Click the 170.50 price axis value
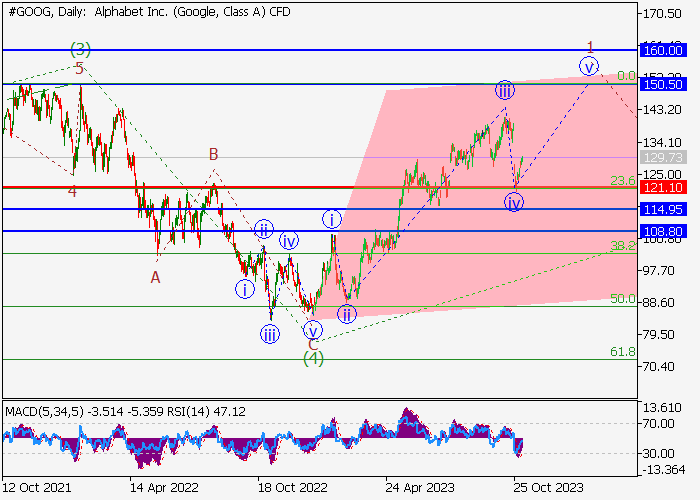Screen dimensions: 700x500 pyautogui.click(x=662, y=14)
